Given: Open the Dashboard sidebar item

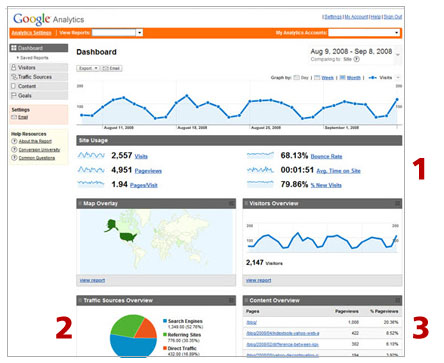Looking at the screenshot, I should click(39, 48).
